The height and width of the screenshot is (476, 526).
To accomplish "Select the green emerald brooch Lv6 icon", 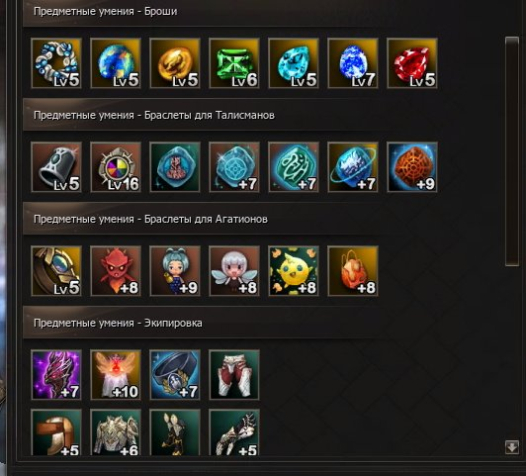I will pyautogui.click(x=234, y=63).
